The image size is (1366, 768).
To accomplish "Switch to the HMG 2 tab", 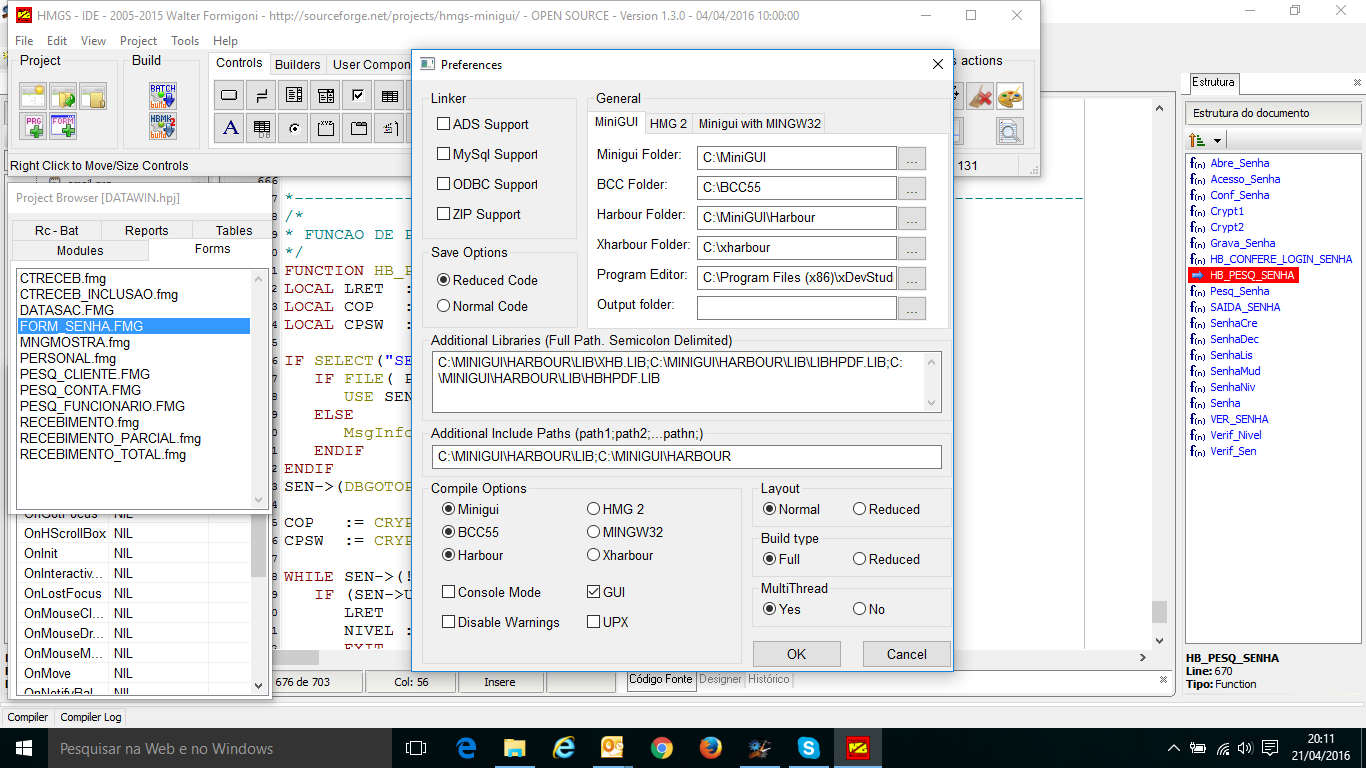I will (x=668, y=124).
